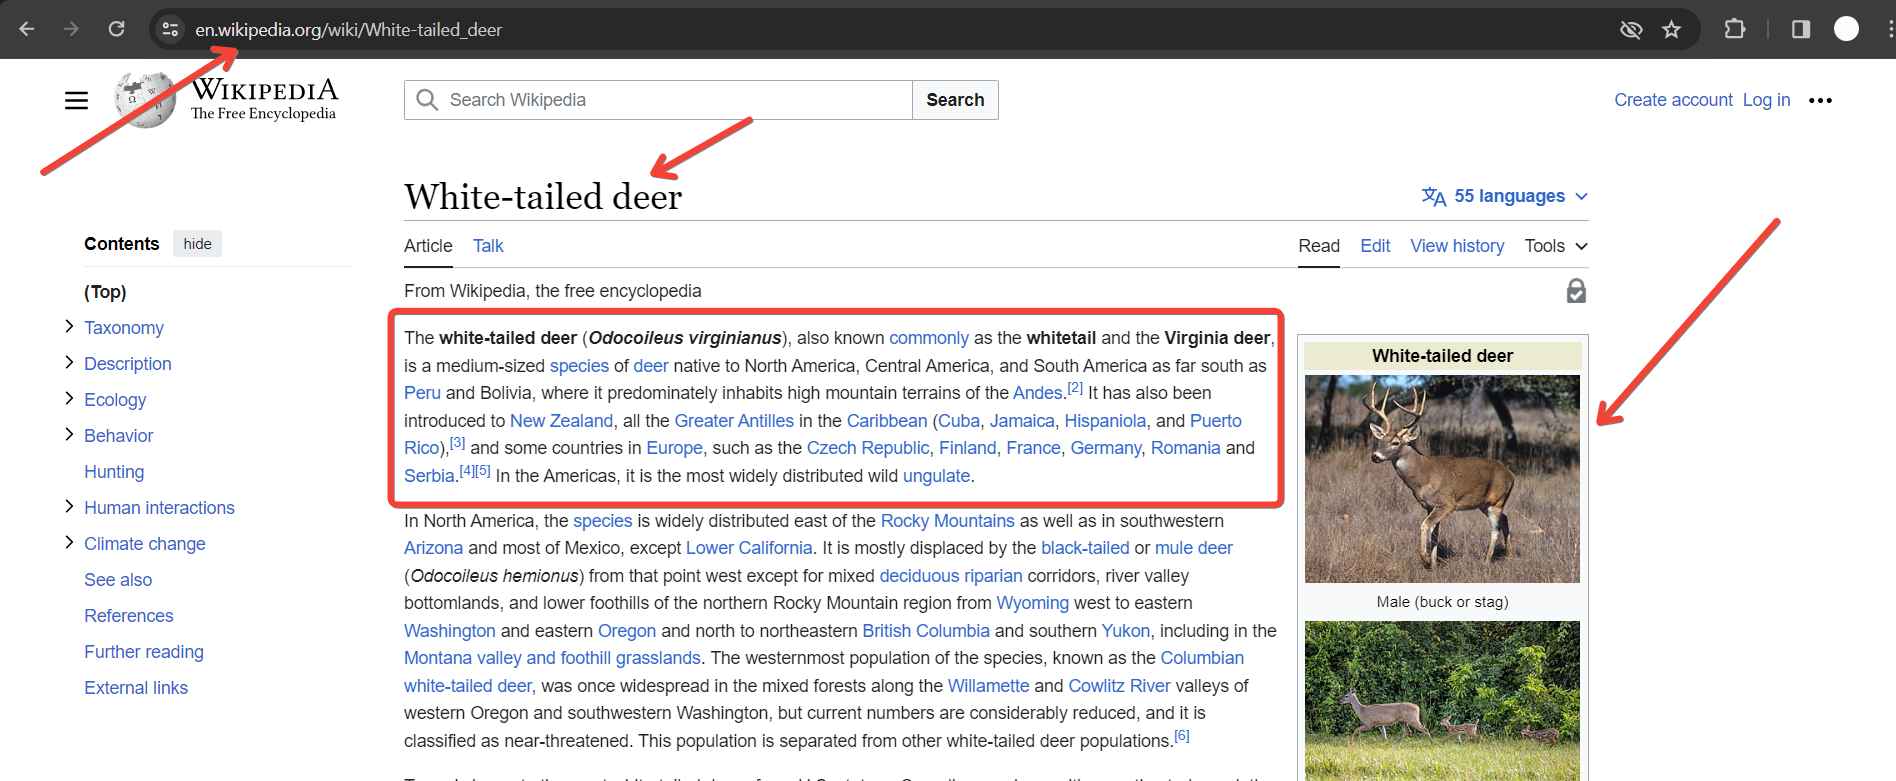Open the male buck deer photo
This screenshot has height=781, width=1896.
[1442, 479]
